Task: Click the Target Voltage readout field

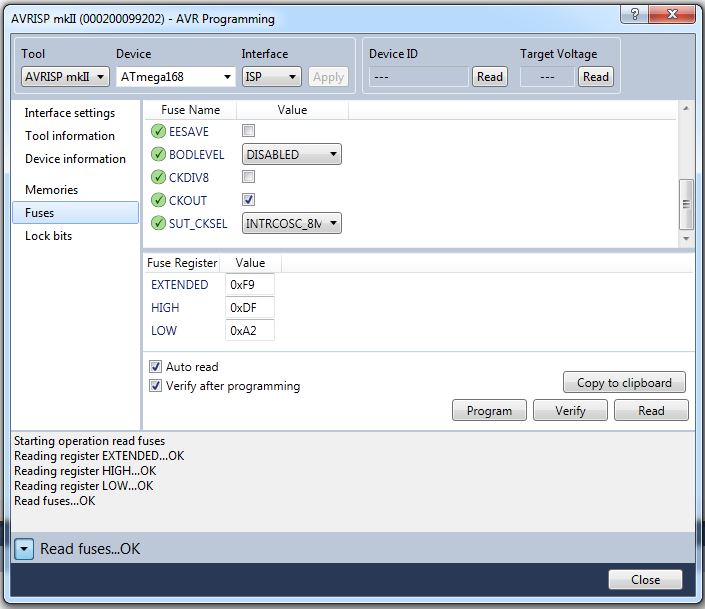Action: coord(547,77)
